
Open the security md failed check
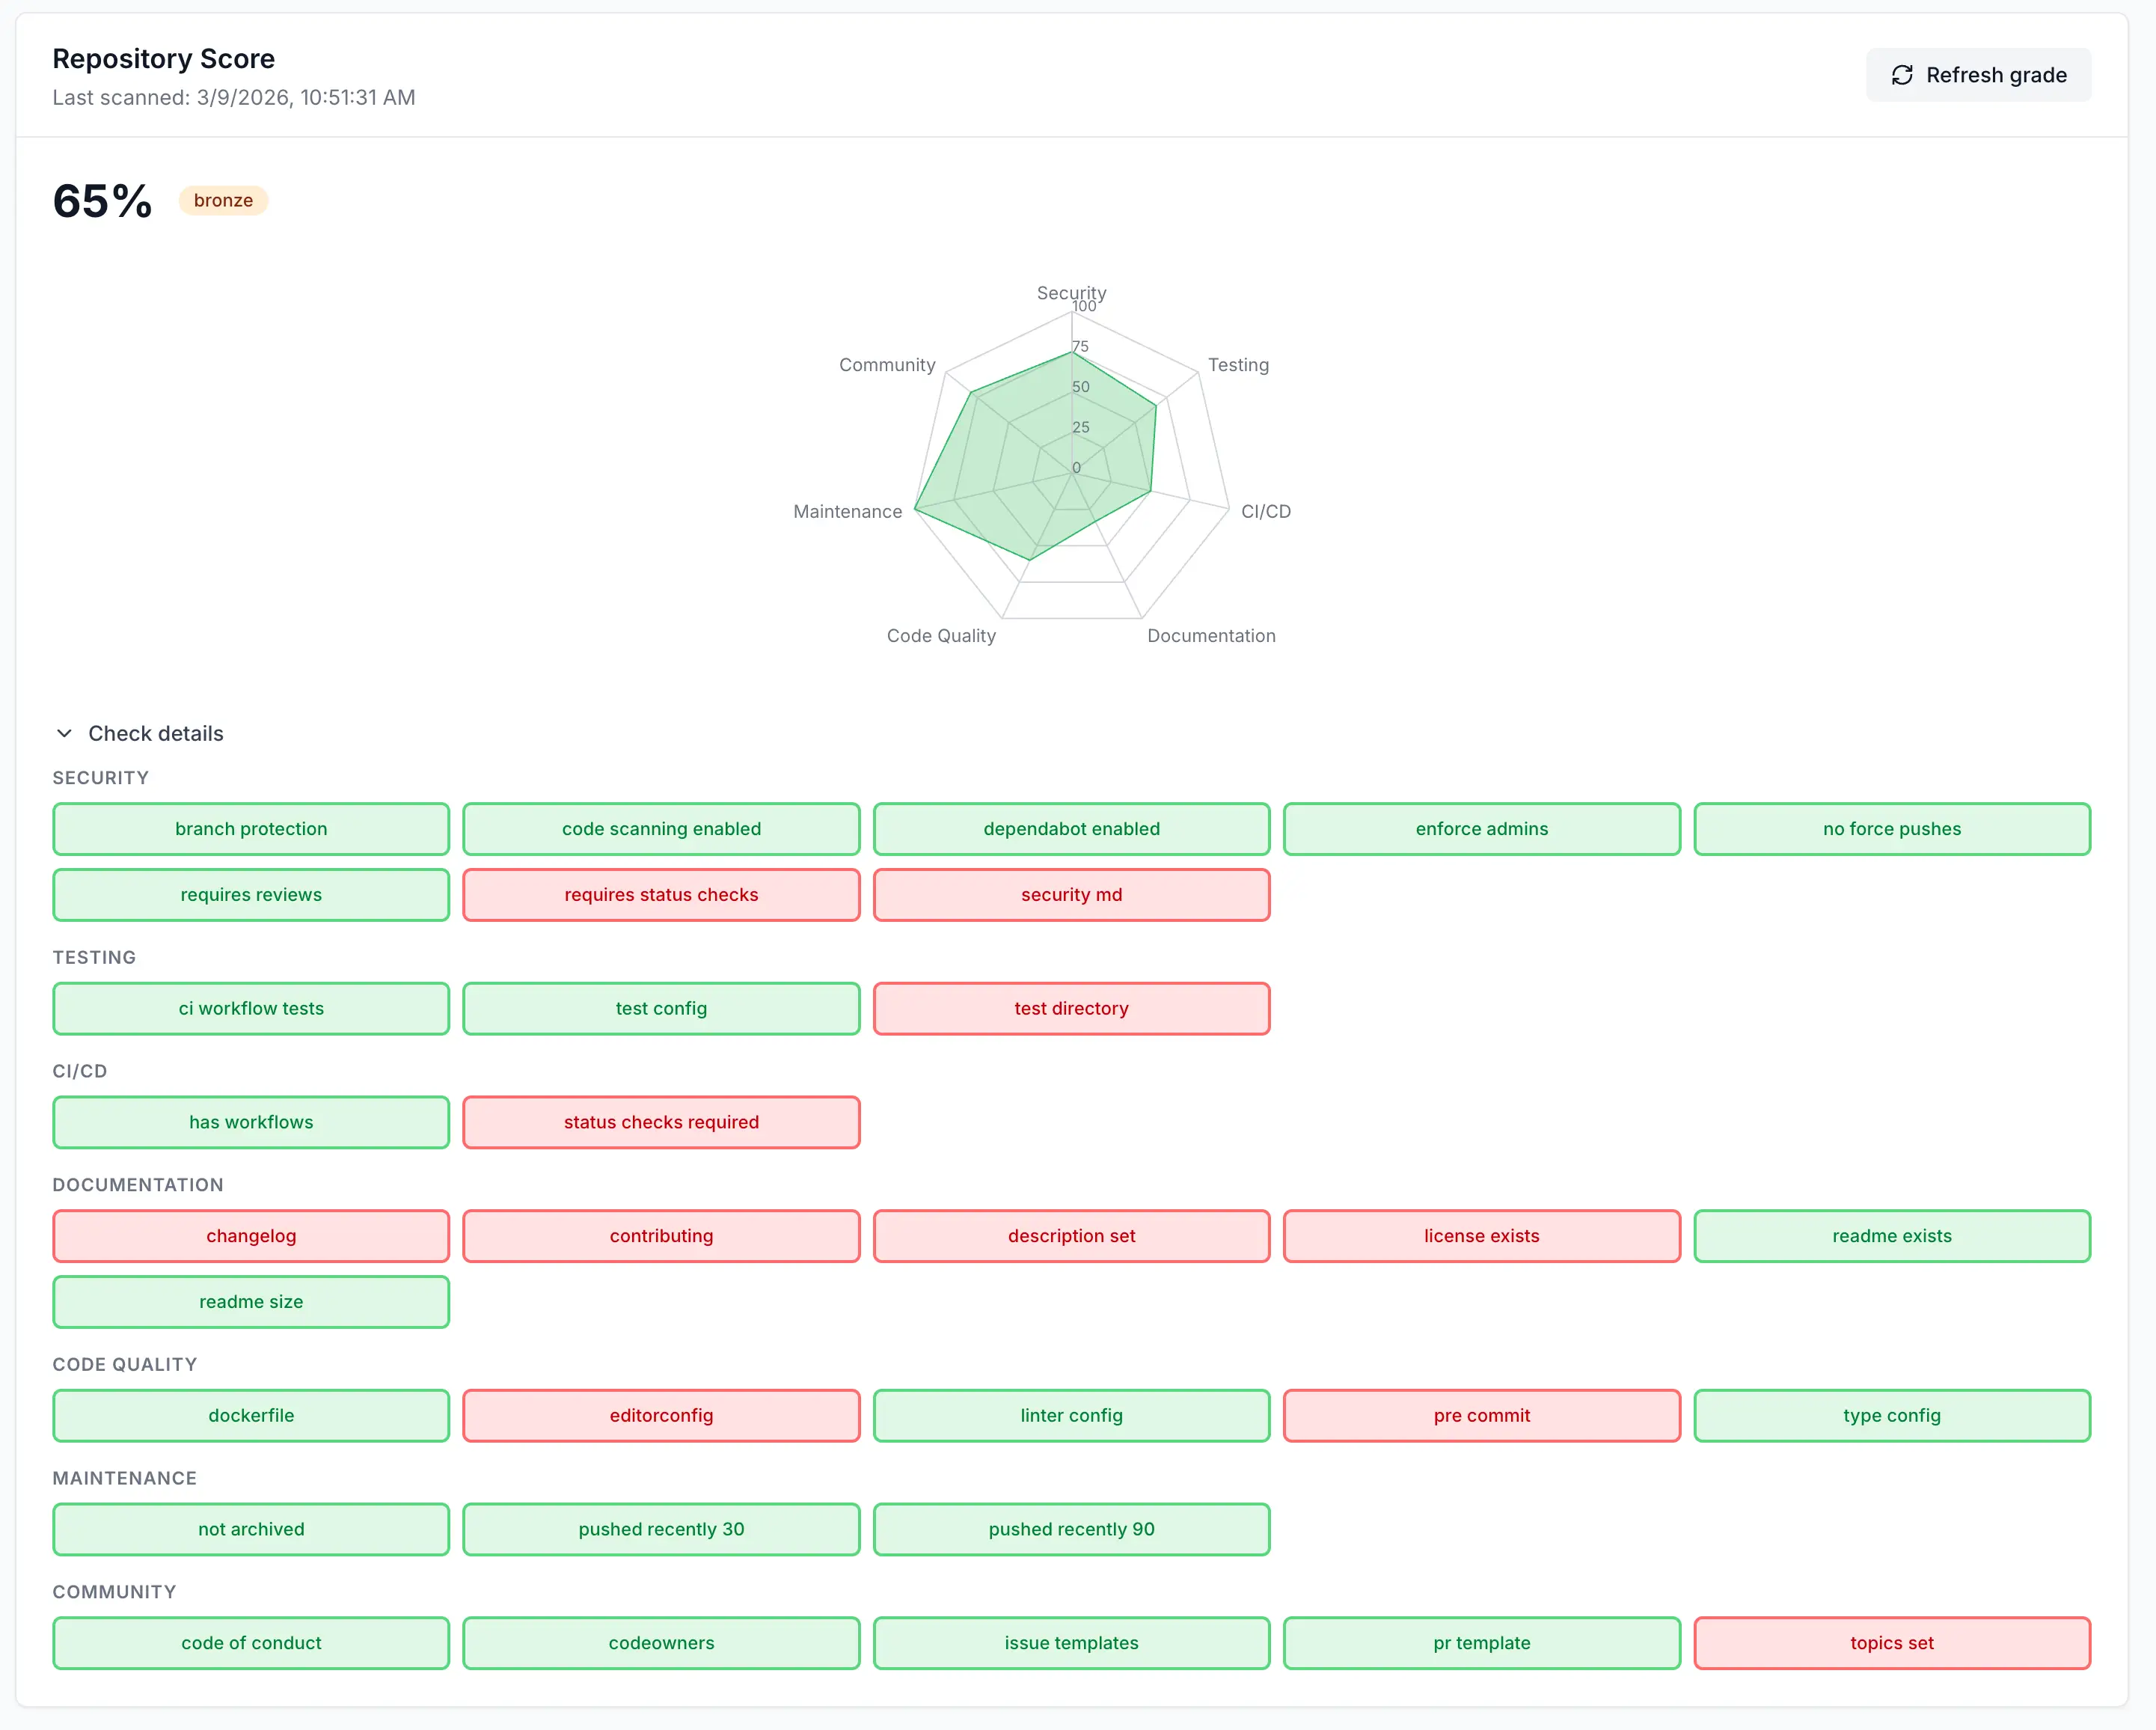coord(1071,895)
